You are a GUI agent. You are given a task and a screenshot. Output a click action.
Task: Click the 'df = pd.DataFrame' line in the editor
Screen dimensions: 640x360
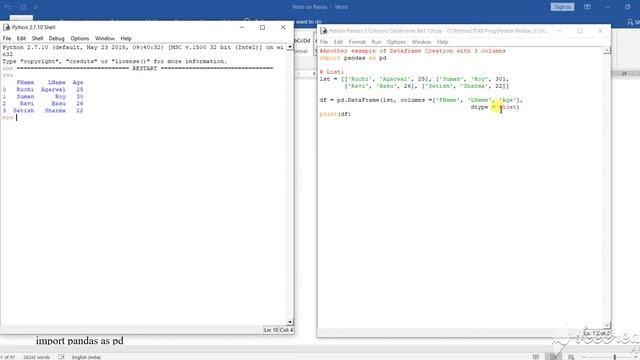click(x=421, y=100)
